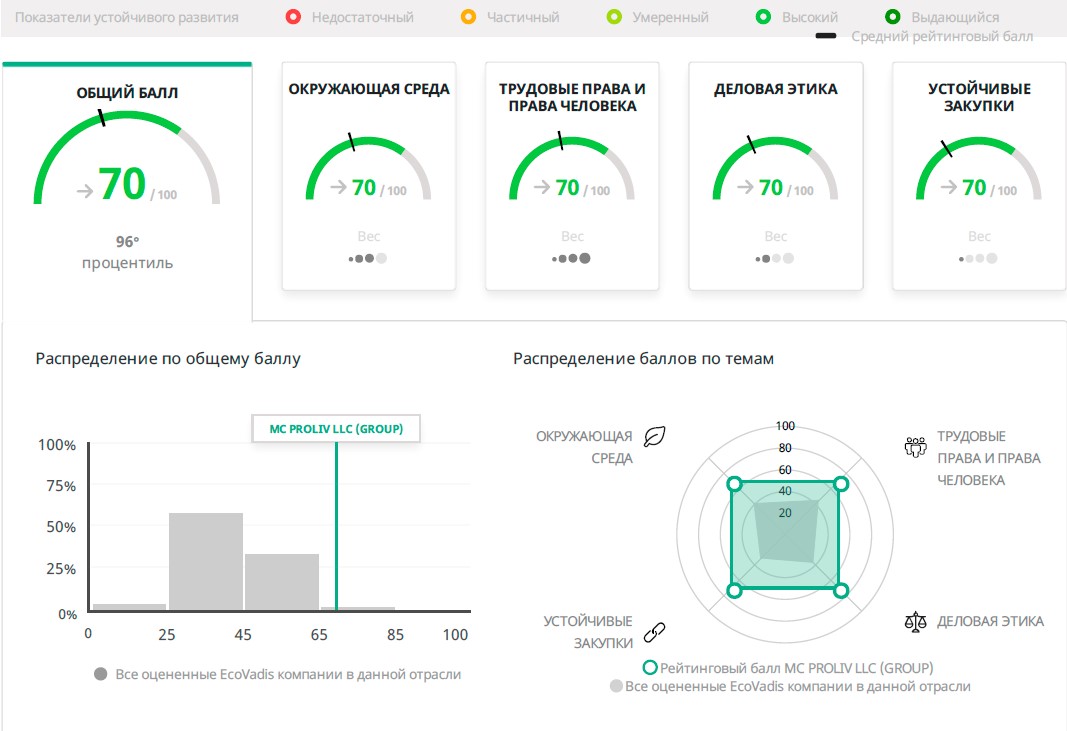
Task: Click the leaf icon beside ОКРУЖАЮЩАЯ СРЕДА radar label
Action: 654,437
